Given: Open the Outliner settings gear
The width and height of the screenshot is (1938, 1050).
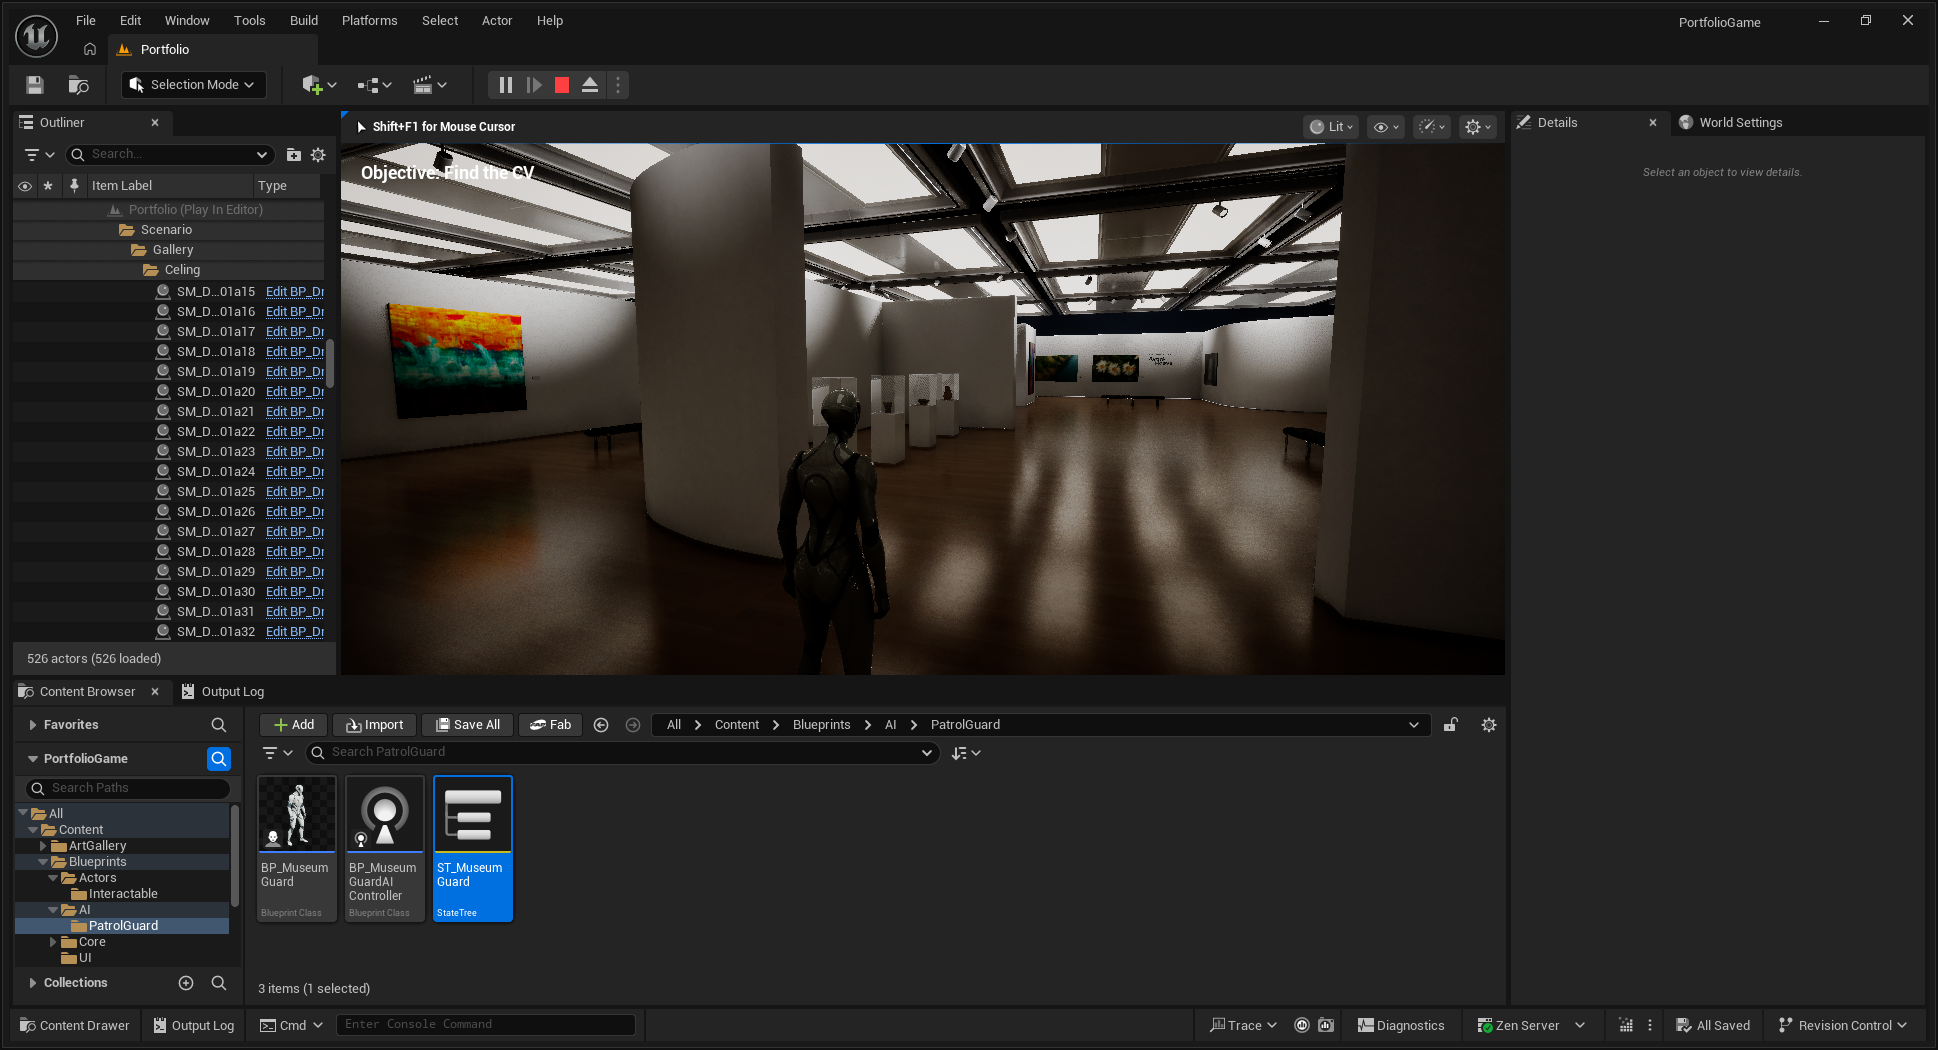Looking at the screenshot, I should click(318, 155).
